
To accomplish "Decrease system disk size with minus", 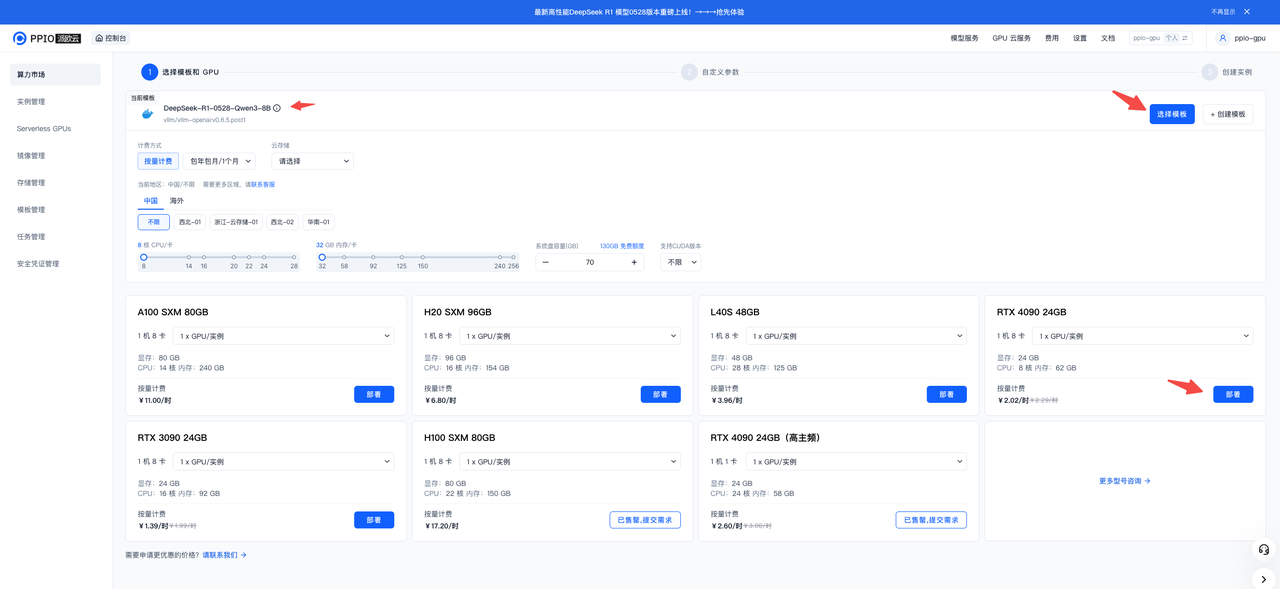I will pos(545,262).
